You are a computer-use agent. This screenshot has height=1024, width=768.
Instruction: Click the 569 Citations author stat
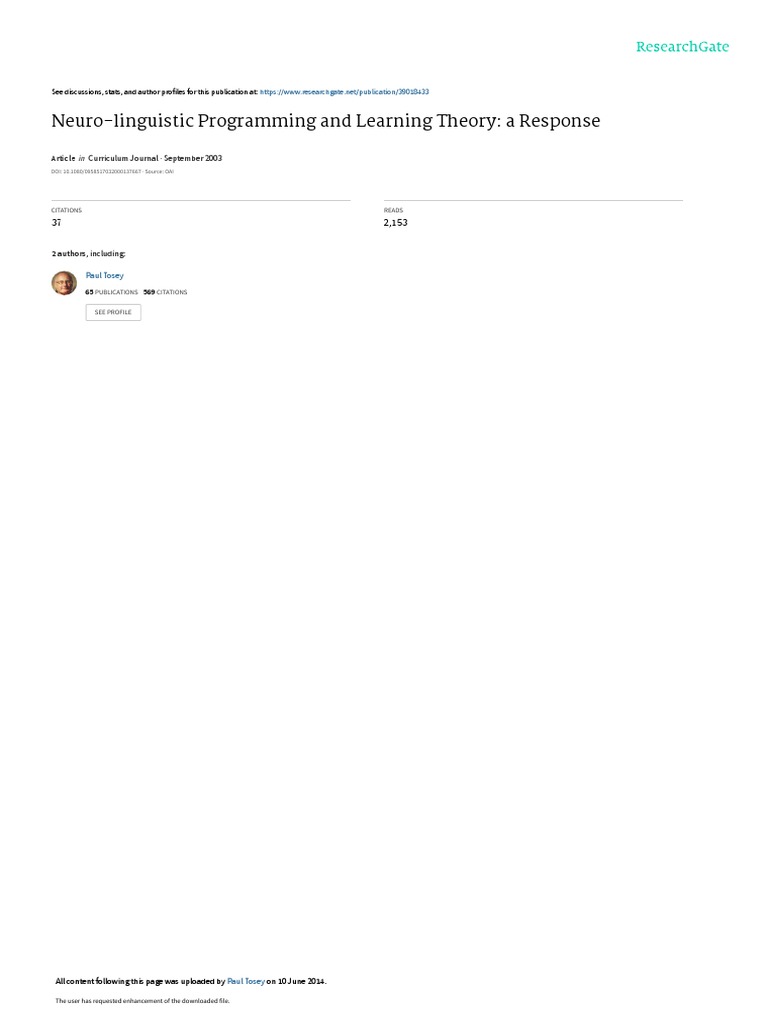[x=165, y=292]
